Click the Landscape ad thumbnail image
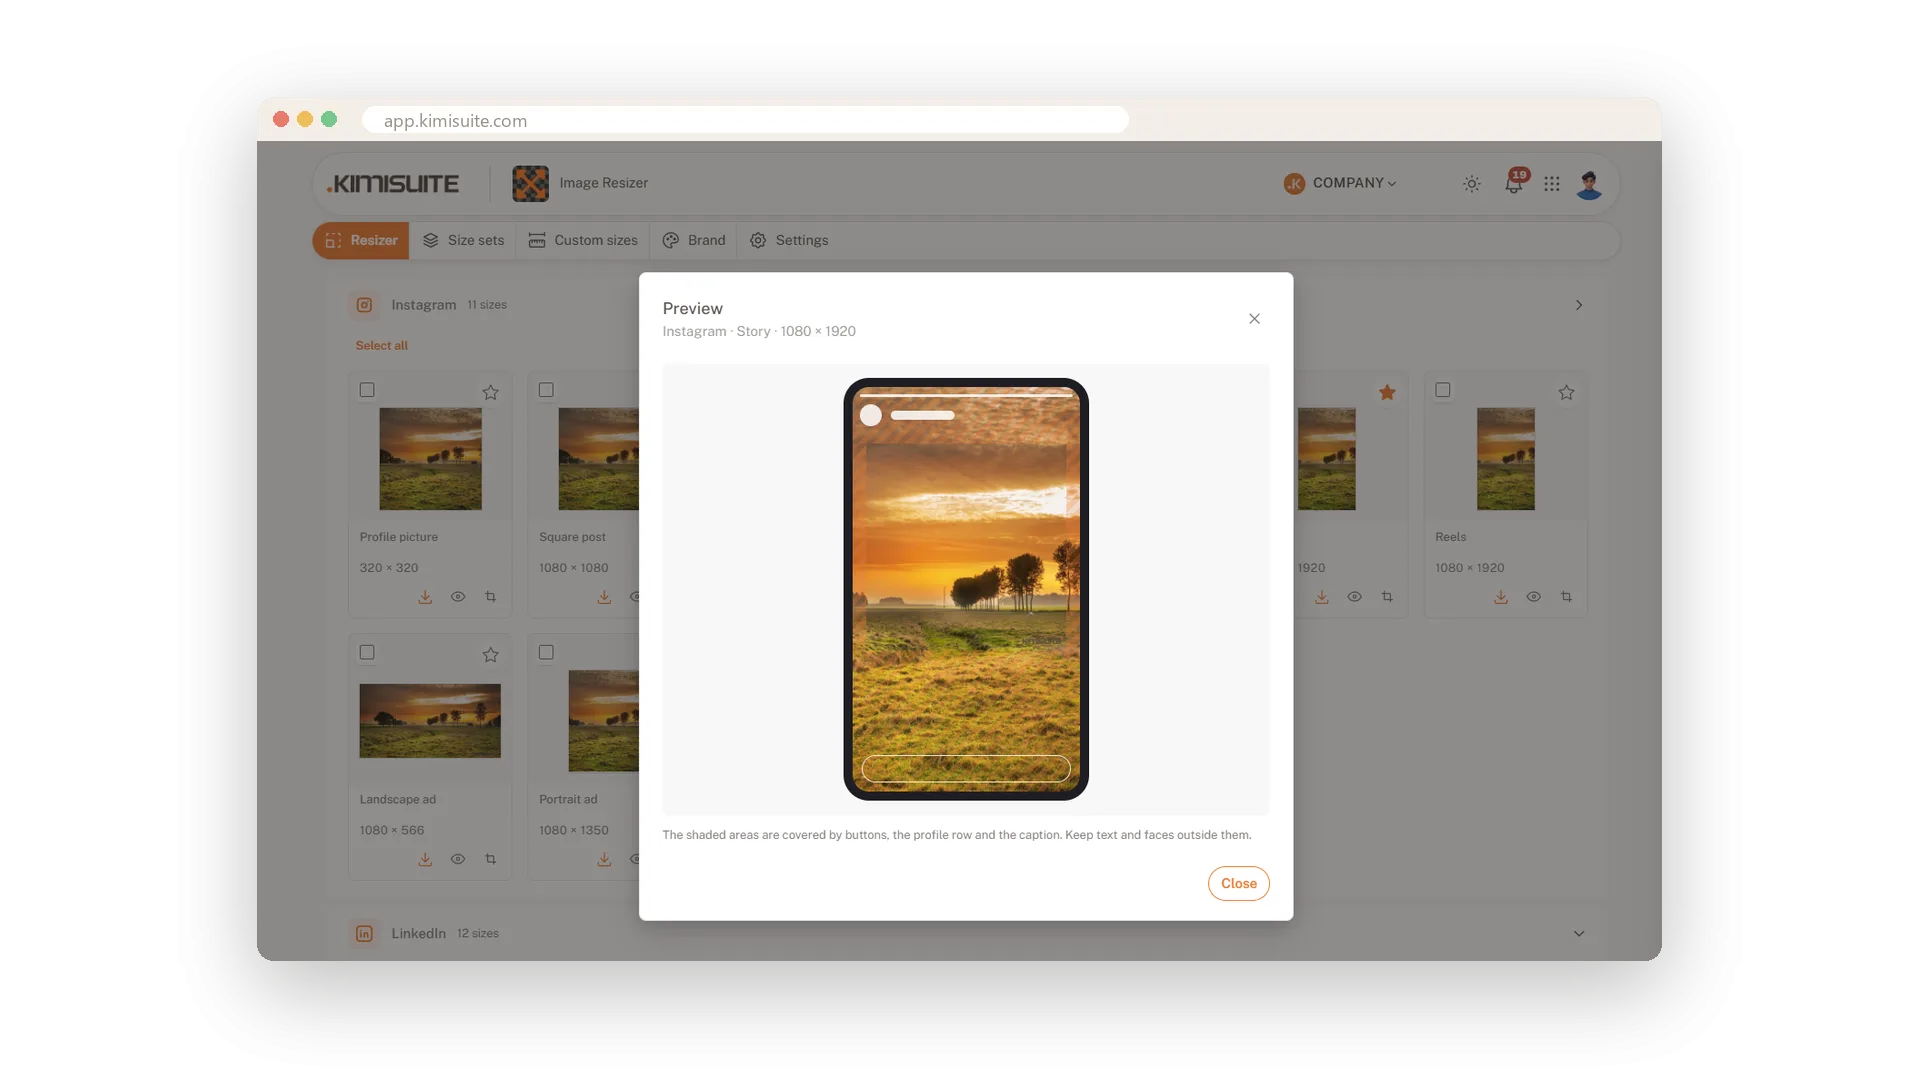The height and width of the screenshot is (1080, 1920). [430, 721]
